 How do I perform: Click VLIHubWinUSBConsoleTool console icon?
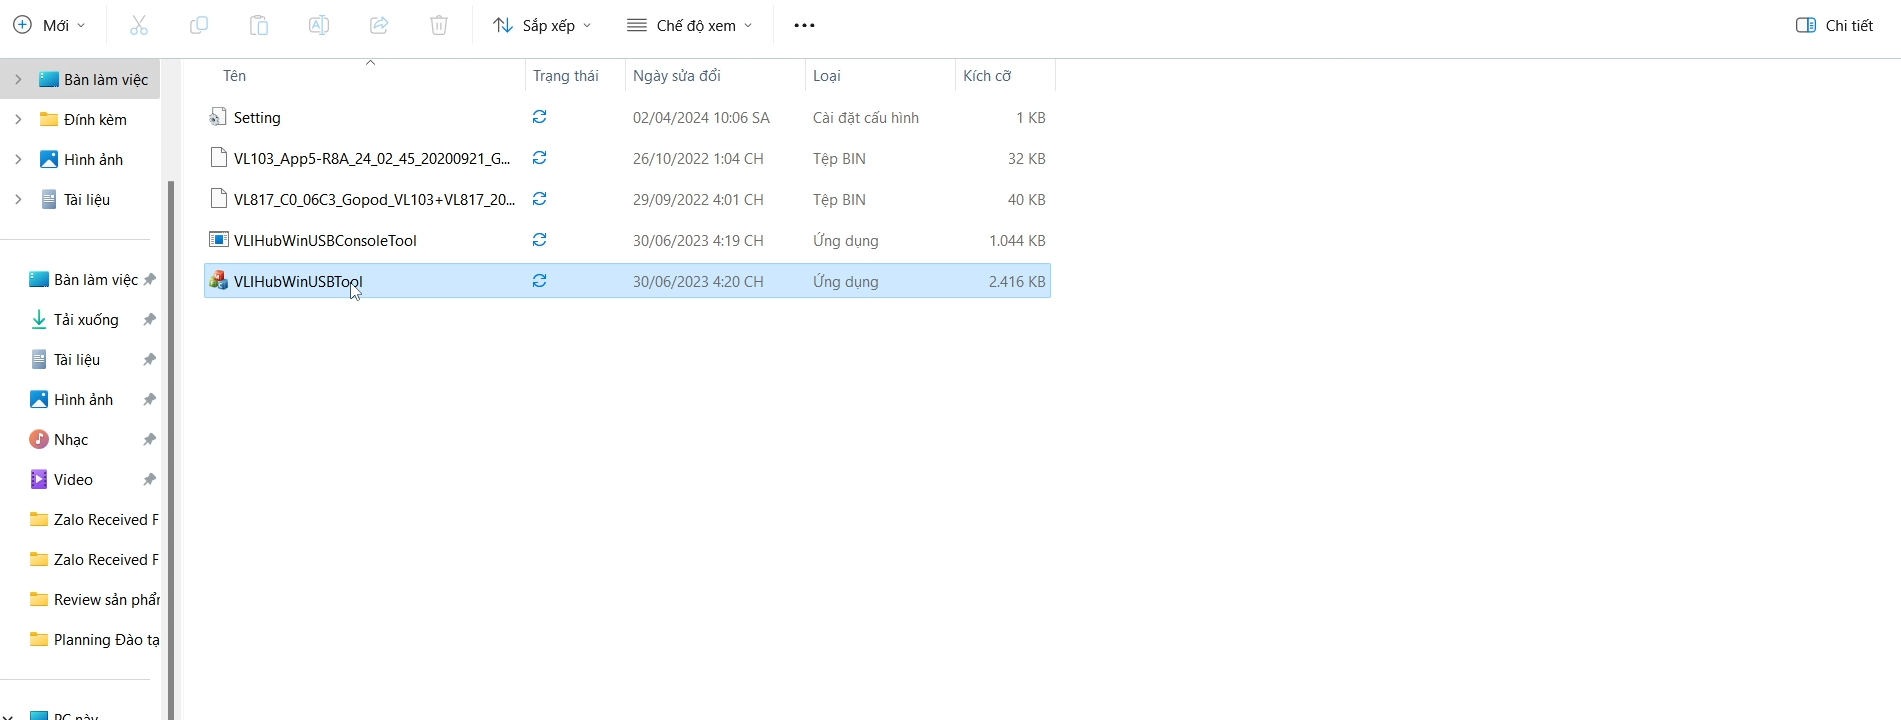218,239
